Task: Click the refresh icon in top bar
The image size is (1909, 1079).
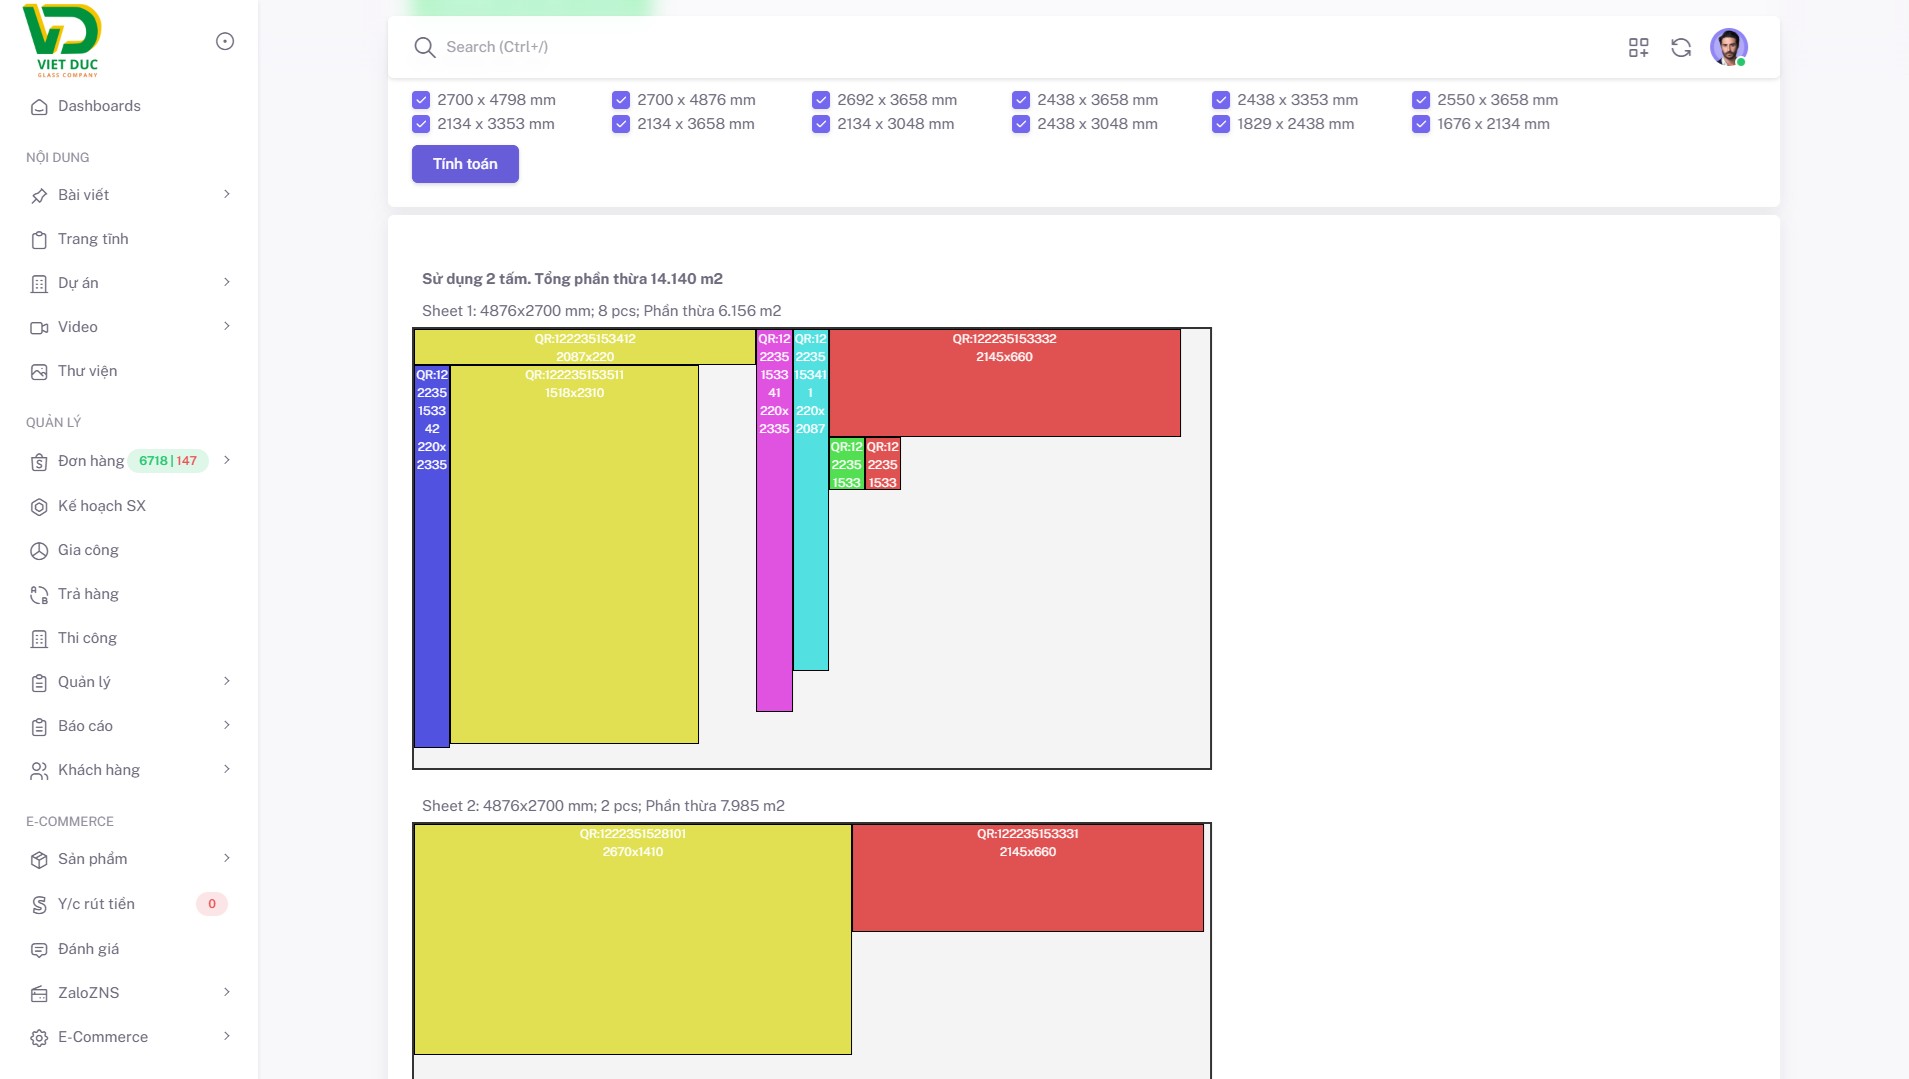Action: 1681,47
